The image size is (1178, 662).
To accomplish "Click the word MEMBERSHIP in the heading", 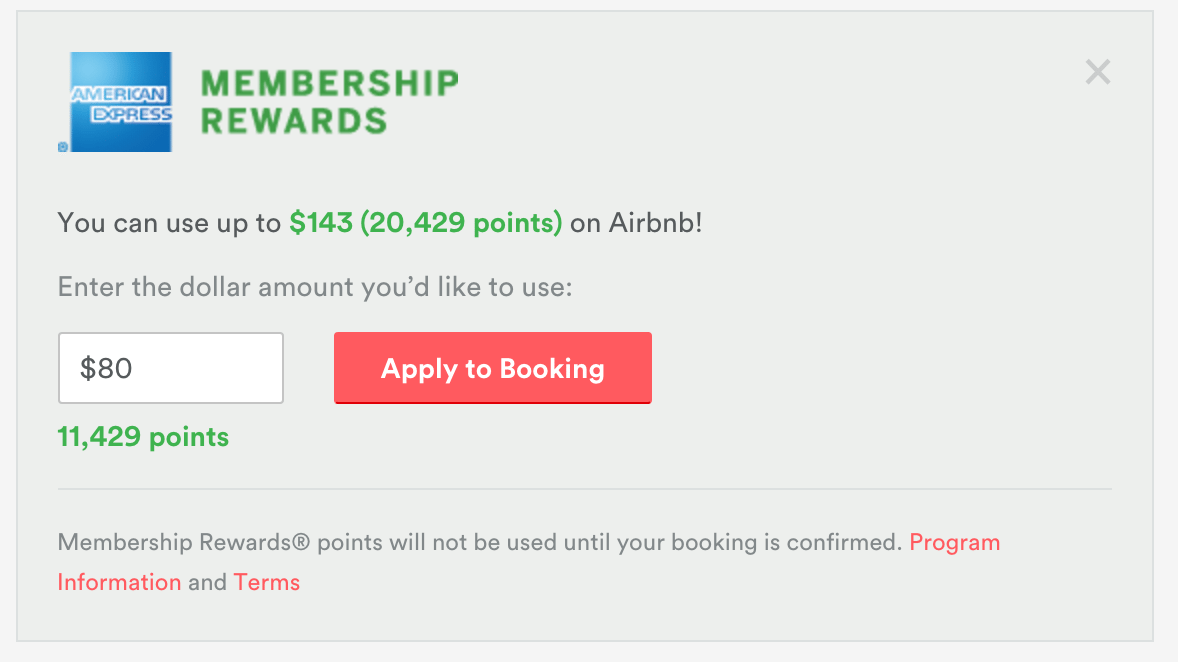I will tap(330, 82).
